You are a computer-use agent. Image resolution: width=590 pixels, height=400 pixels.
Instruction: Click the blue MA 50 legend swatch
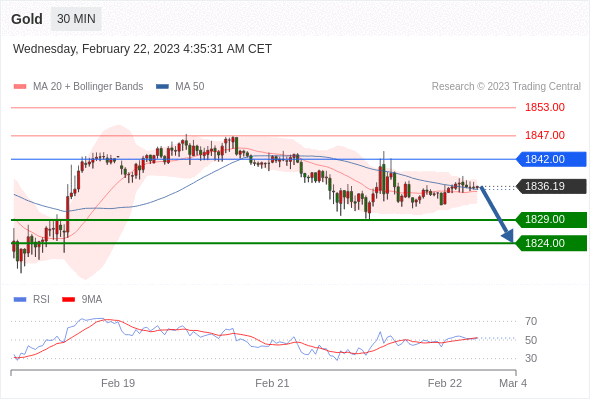tap(162, 87)
